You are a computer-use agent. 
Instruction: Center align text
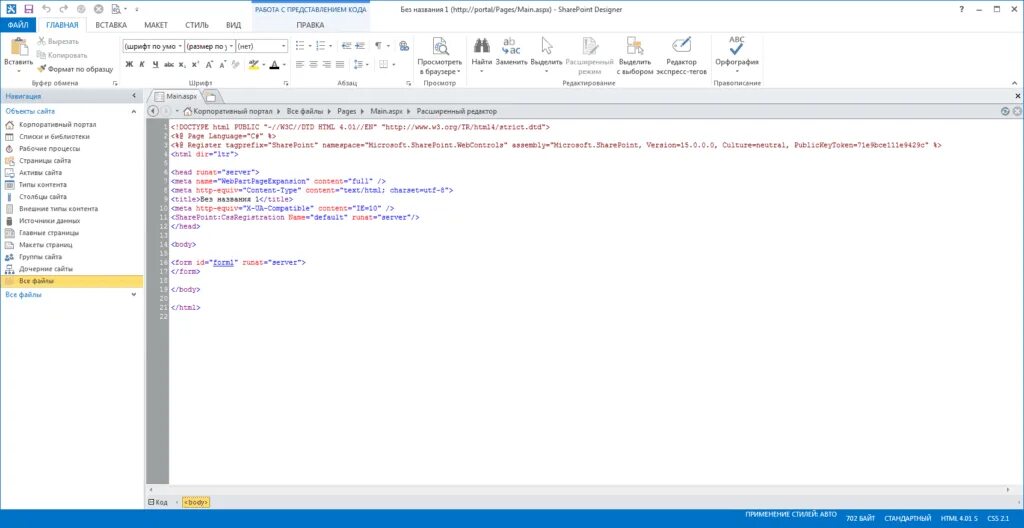tap(313, 64)
